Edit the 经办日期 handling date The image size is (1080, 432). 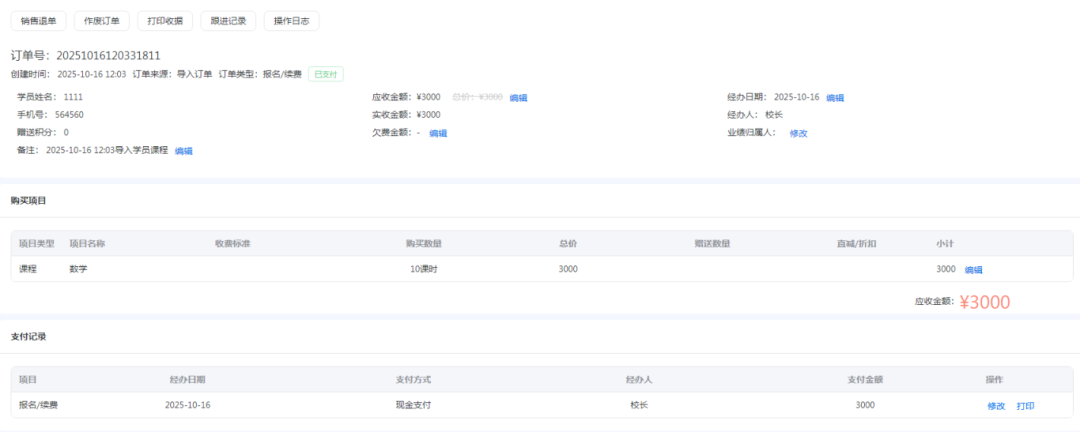[x=835, y=98]
